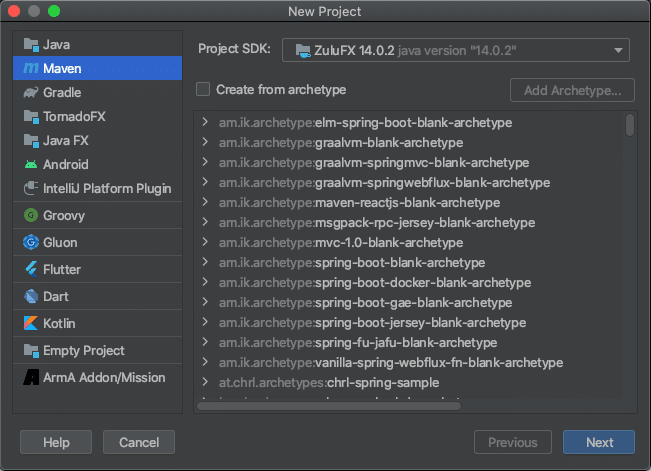Image resolution: width=651 pixels, height=471 pixels.
Task: Select Empty Project label
Action: click(84, 351)
